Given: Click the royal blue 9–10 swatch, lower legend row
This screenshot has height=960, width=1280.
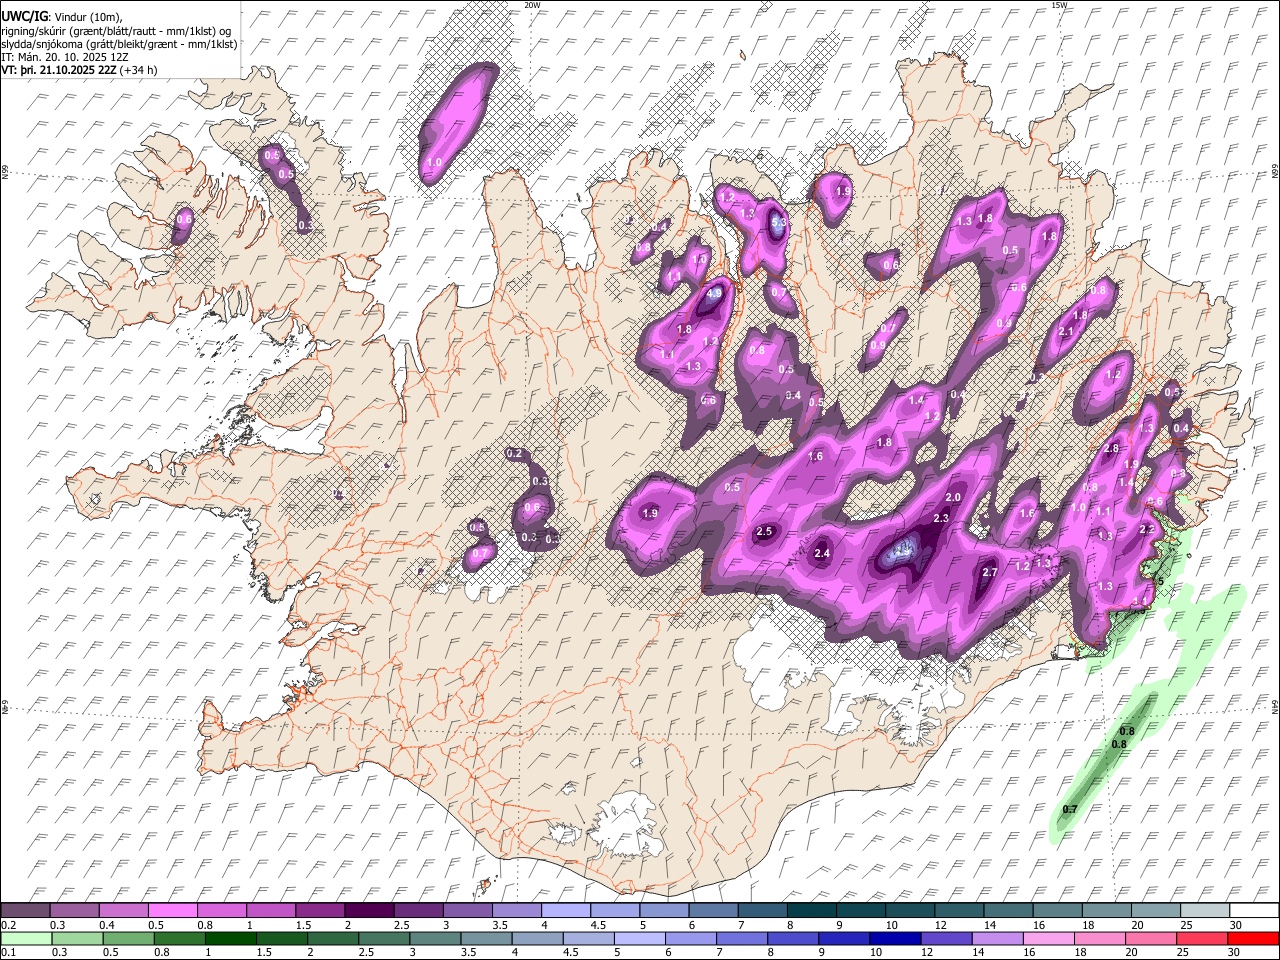Looking at the screenshot, I should pyautogui.click(x=844, y=938).
